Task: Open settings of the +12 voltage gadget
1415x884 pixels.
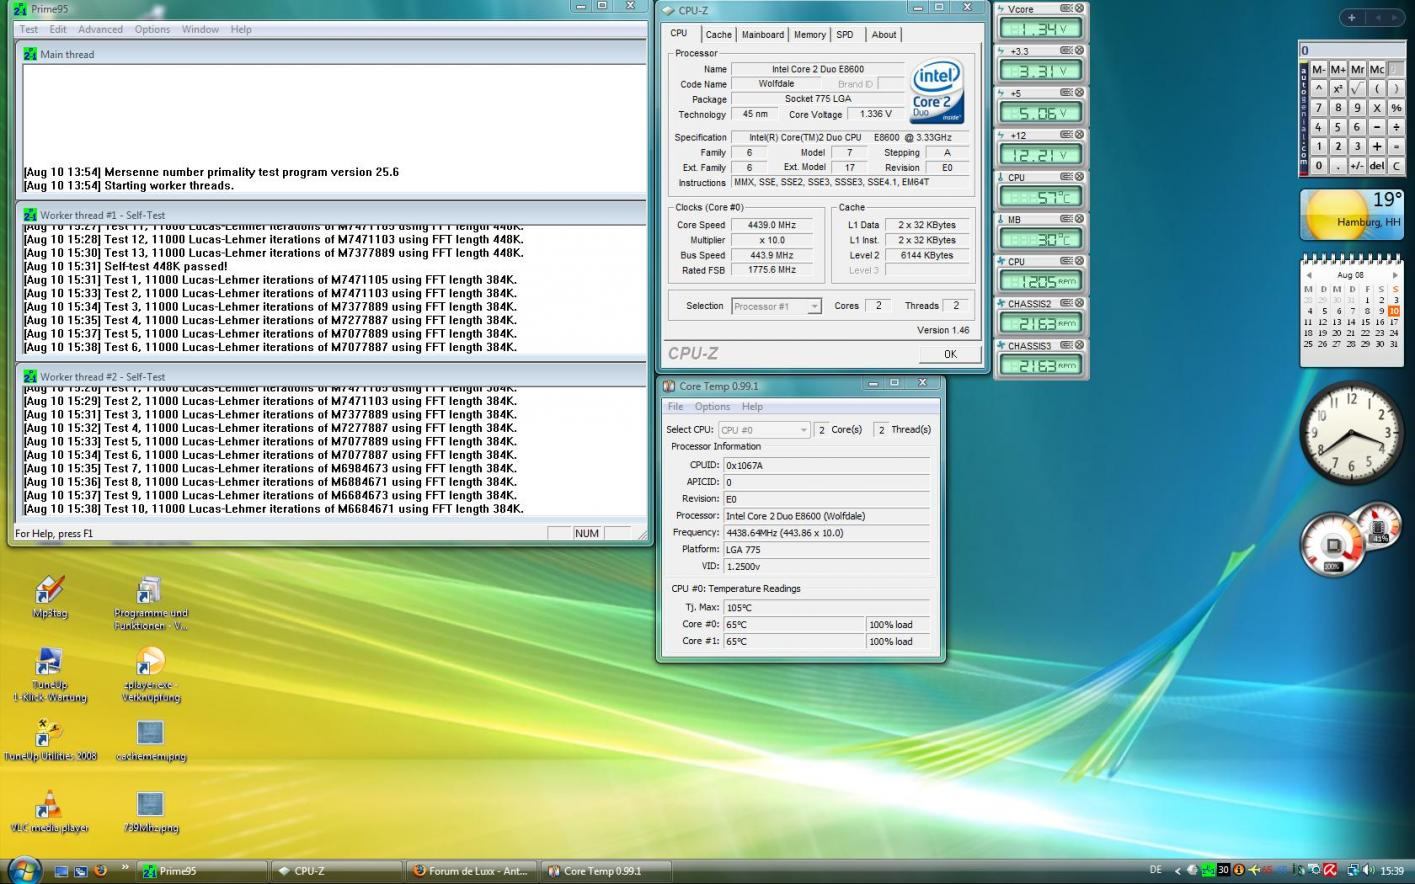Action: pos(1066,135)
